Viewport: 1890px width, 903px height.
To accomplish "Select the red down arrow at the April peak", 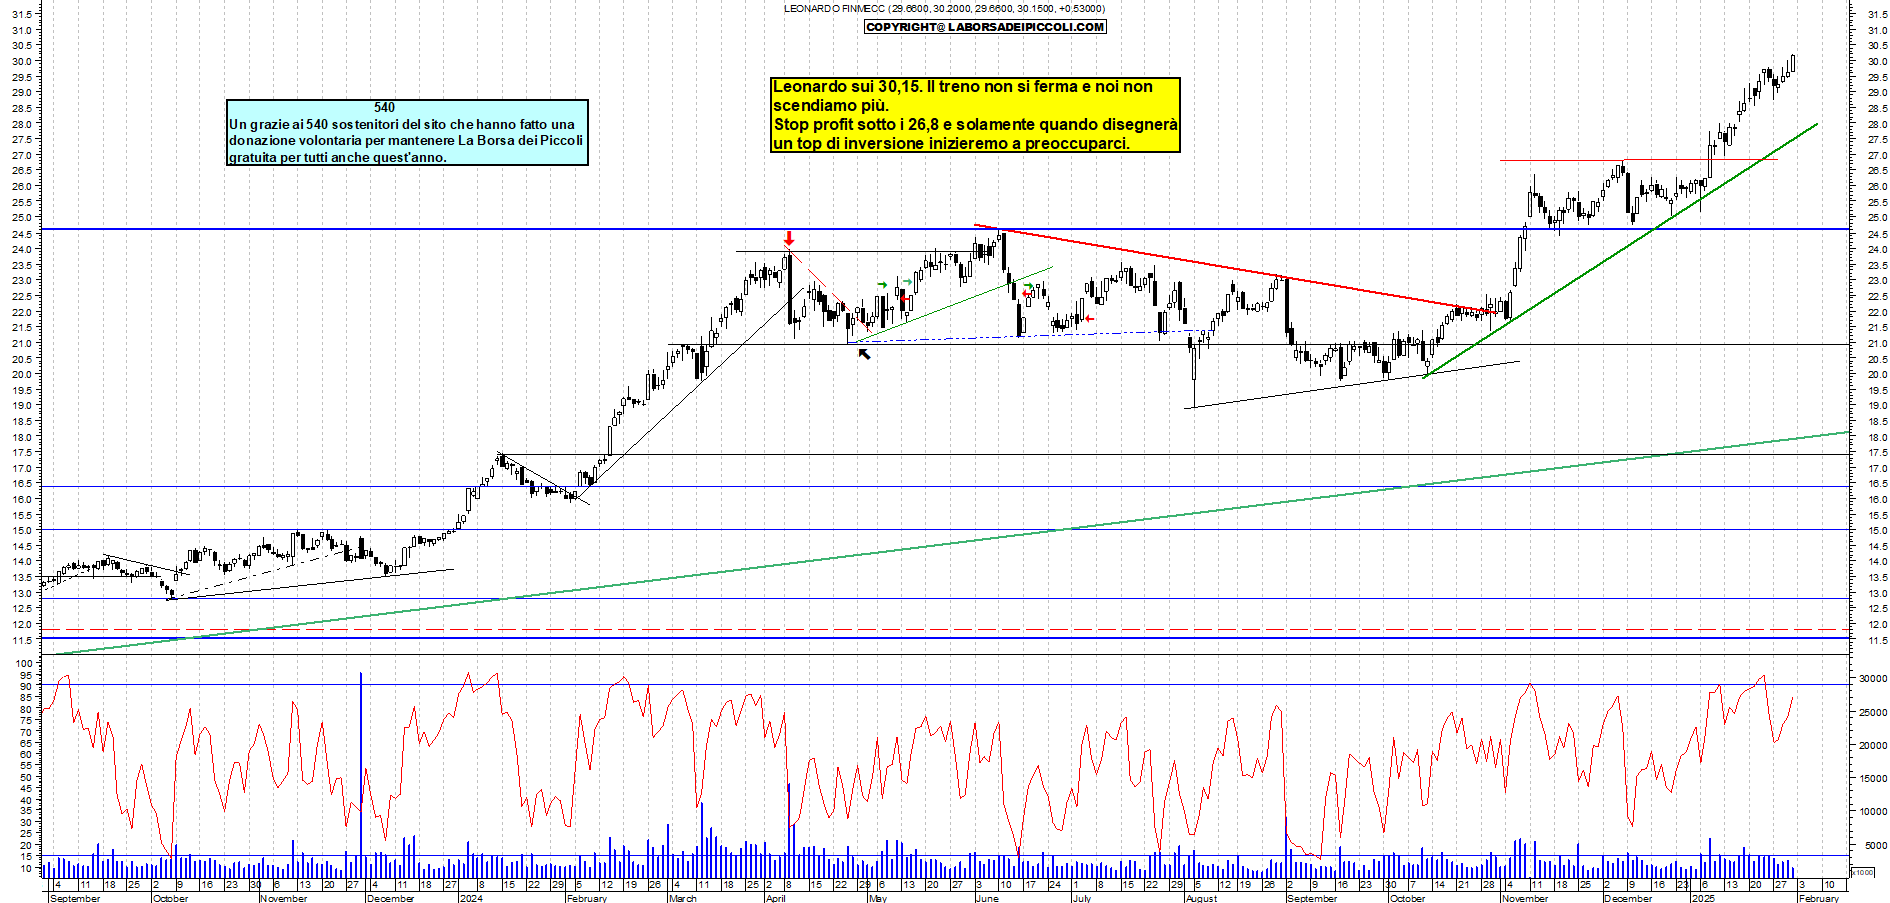I will pyautogui.click(x=789, y=238).
